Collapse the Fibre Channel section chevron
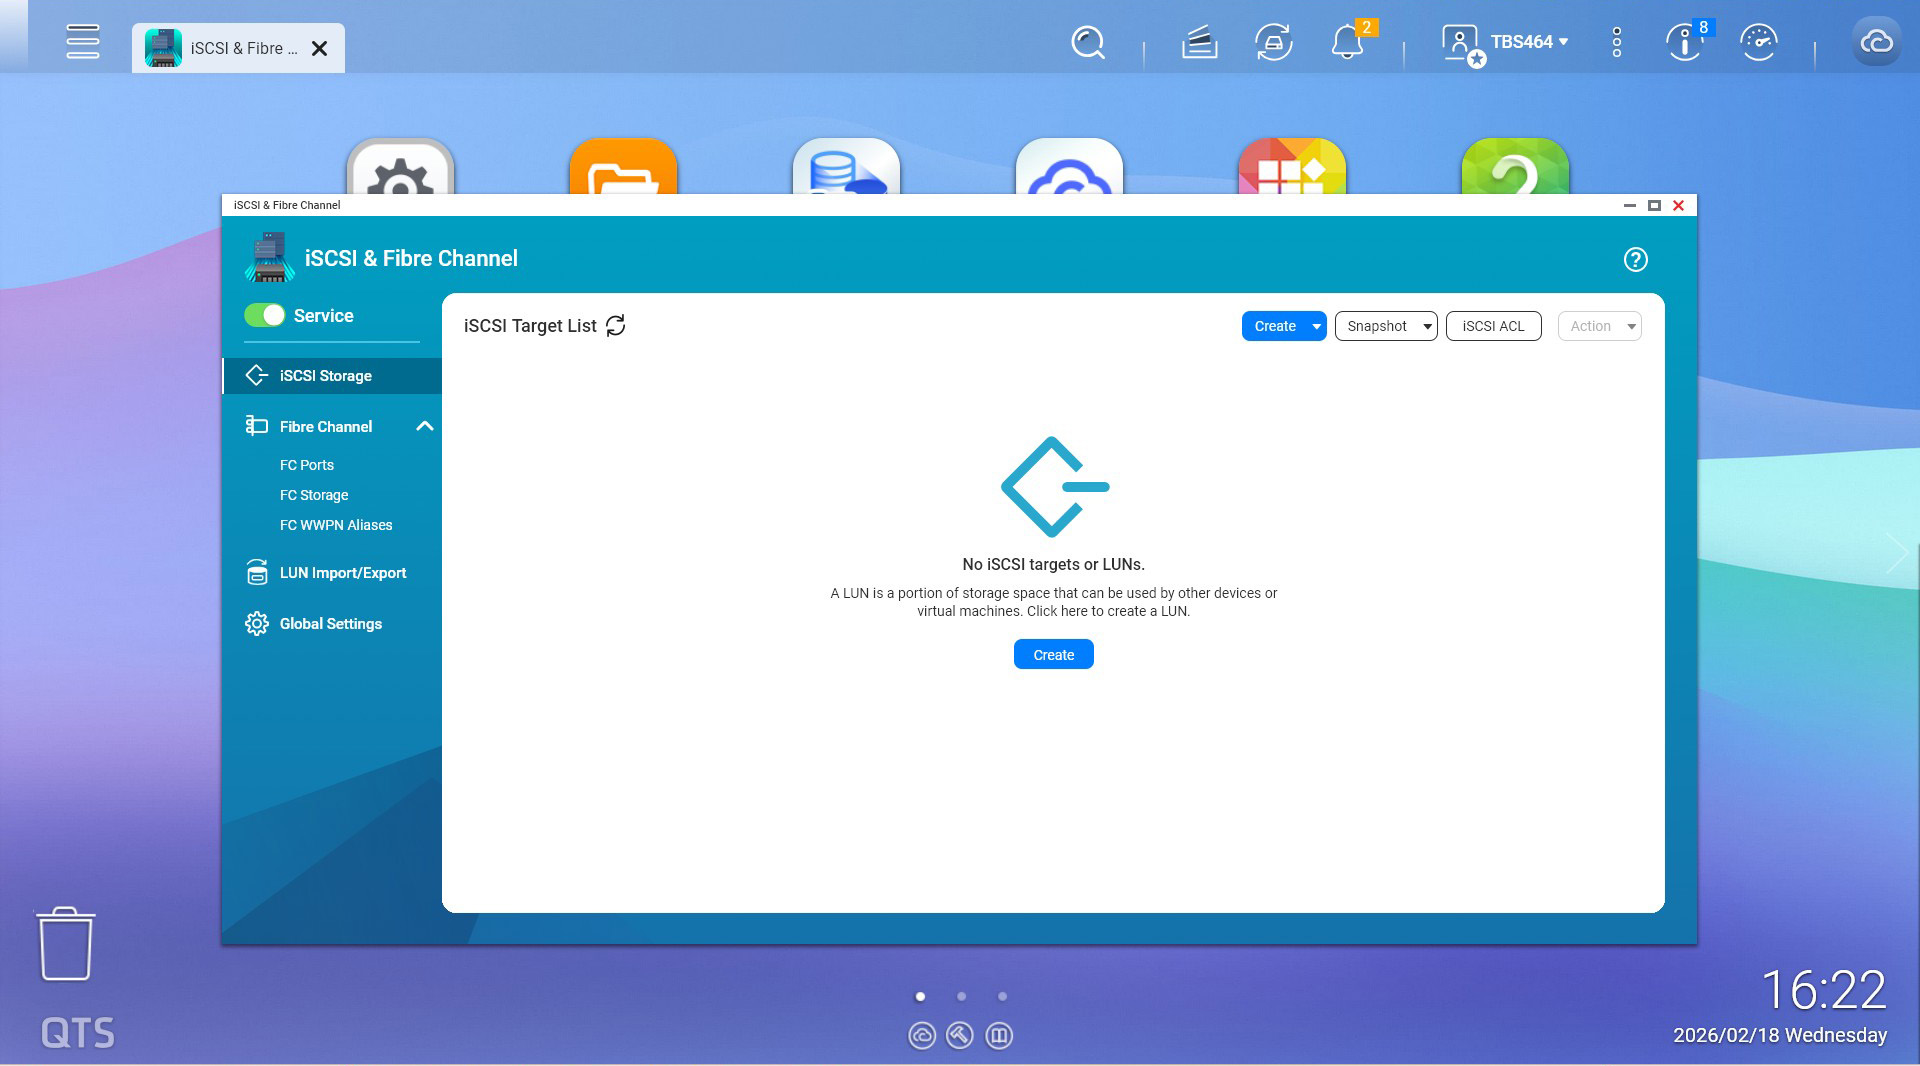This screenshot has height=1066, width=1920. (x=425, y=427)
